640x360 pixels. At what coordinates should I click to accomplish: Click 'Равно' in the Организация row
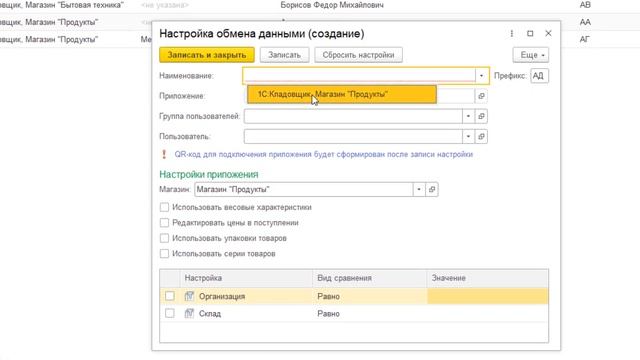pyautogui.click(x=329, y=296)
